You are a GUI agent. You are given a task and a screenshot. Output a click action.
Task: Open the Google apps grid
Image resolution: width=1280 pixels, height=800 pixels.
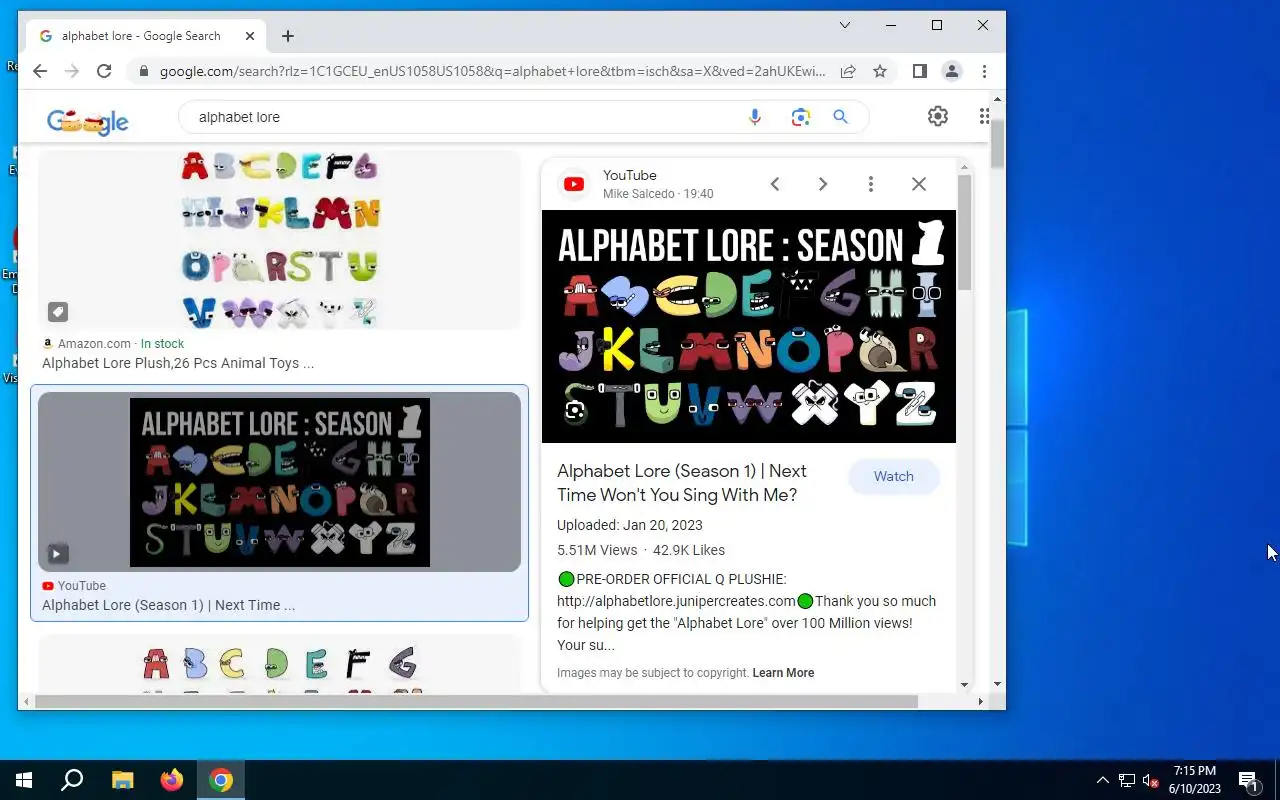[984, 116]
